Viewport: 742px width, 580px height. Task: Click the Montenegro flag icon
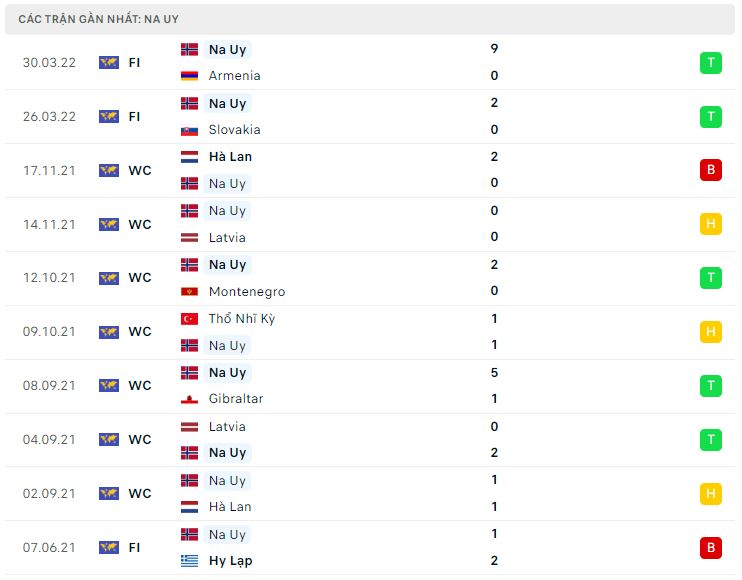189,292
